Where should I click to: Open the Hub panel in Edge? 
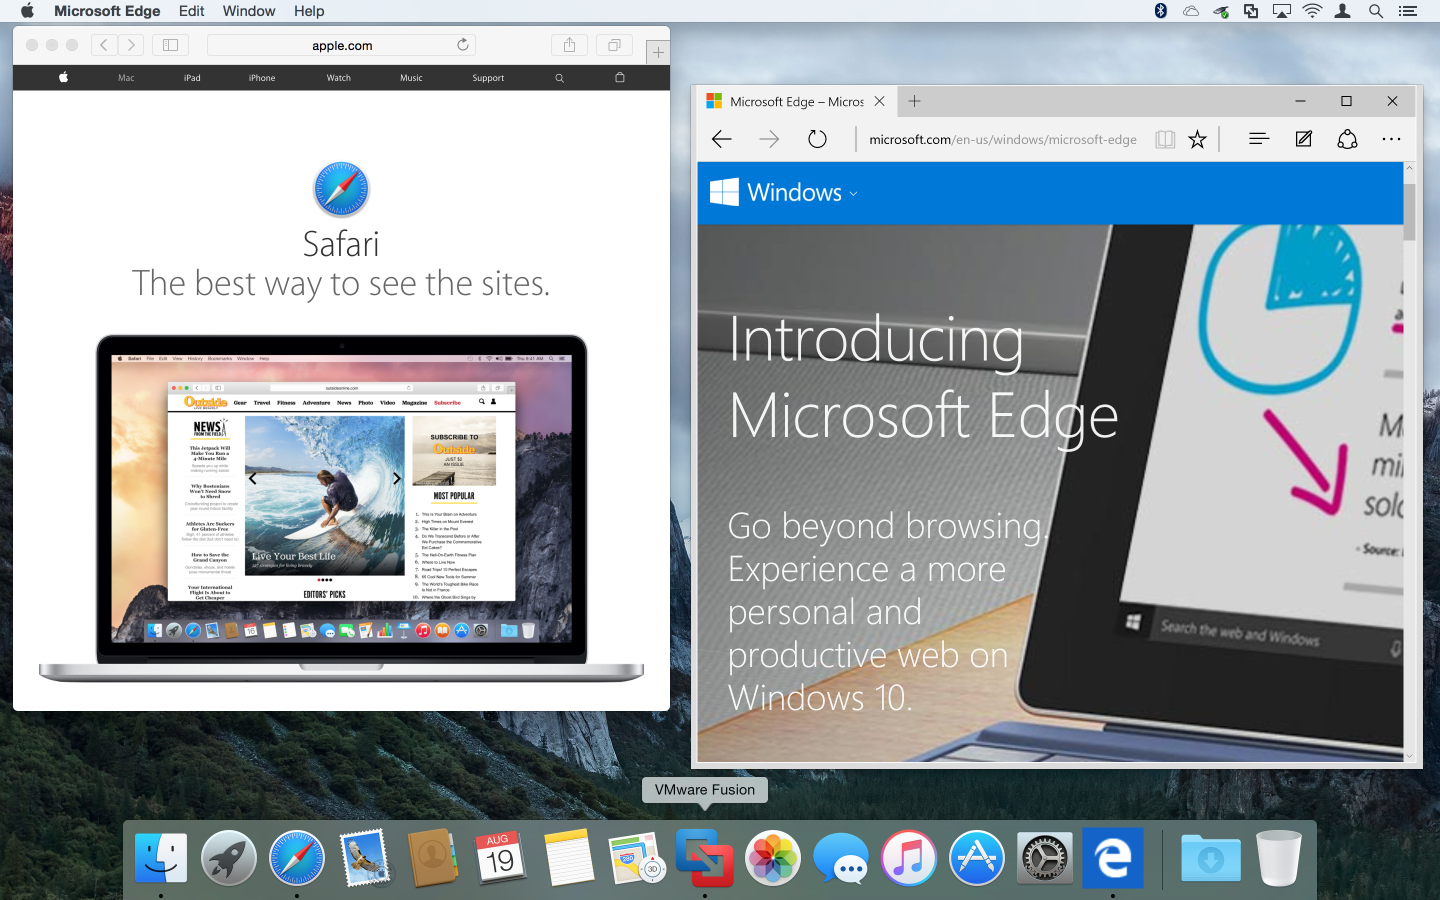[1258, 139]
